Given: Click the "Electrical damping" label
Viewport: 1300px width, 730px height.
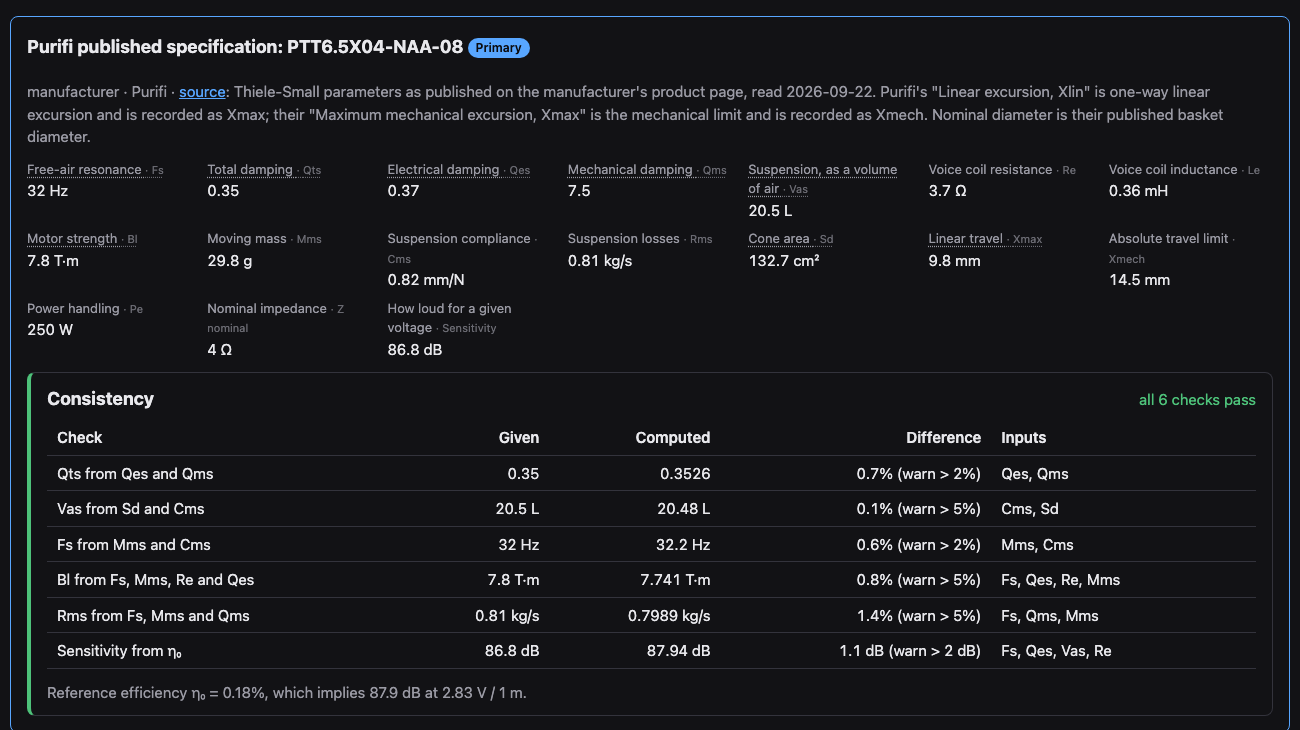Looking at the screenshot, I should pos(443,170).
